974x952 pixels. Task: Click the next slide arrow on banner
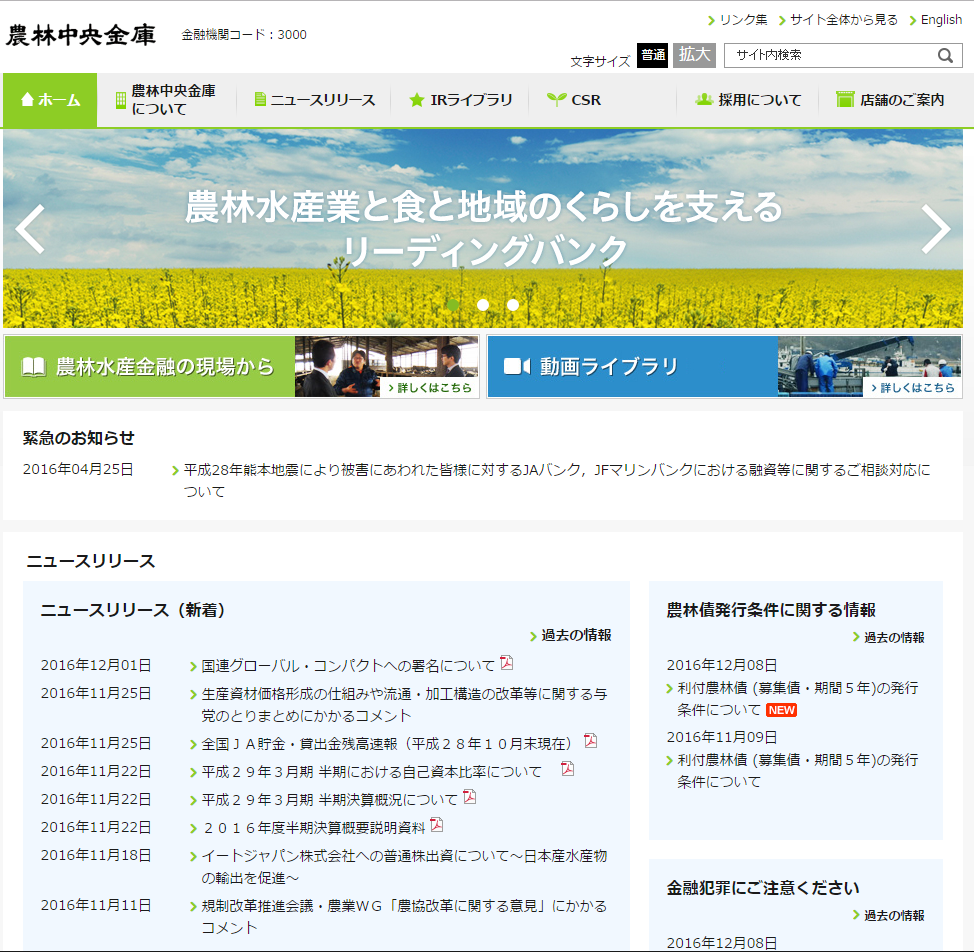click(x=935, y=229)
